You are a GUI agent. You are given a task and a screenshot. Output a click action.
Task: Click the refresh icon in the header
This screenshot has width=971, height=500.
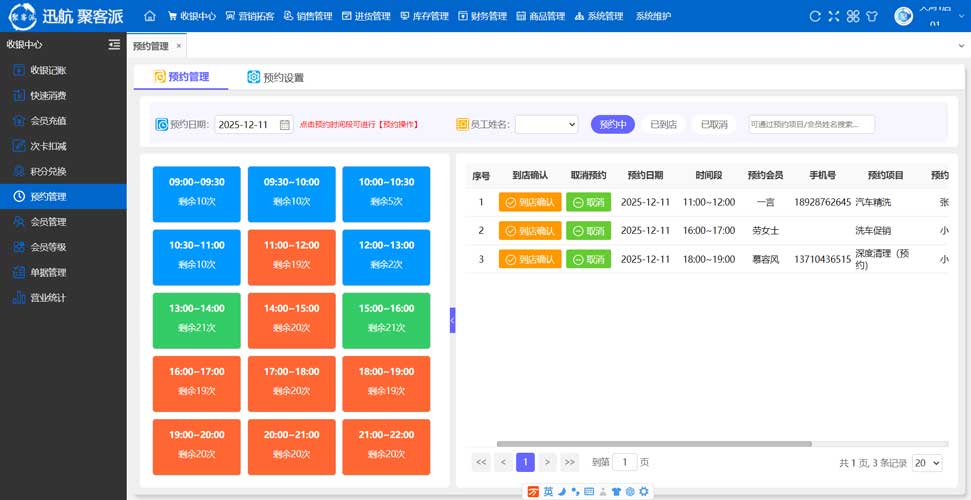[x=815, y=17]
